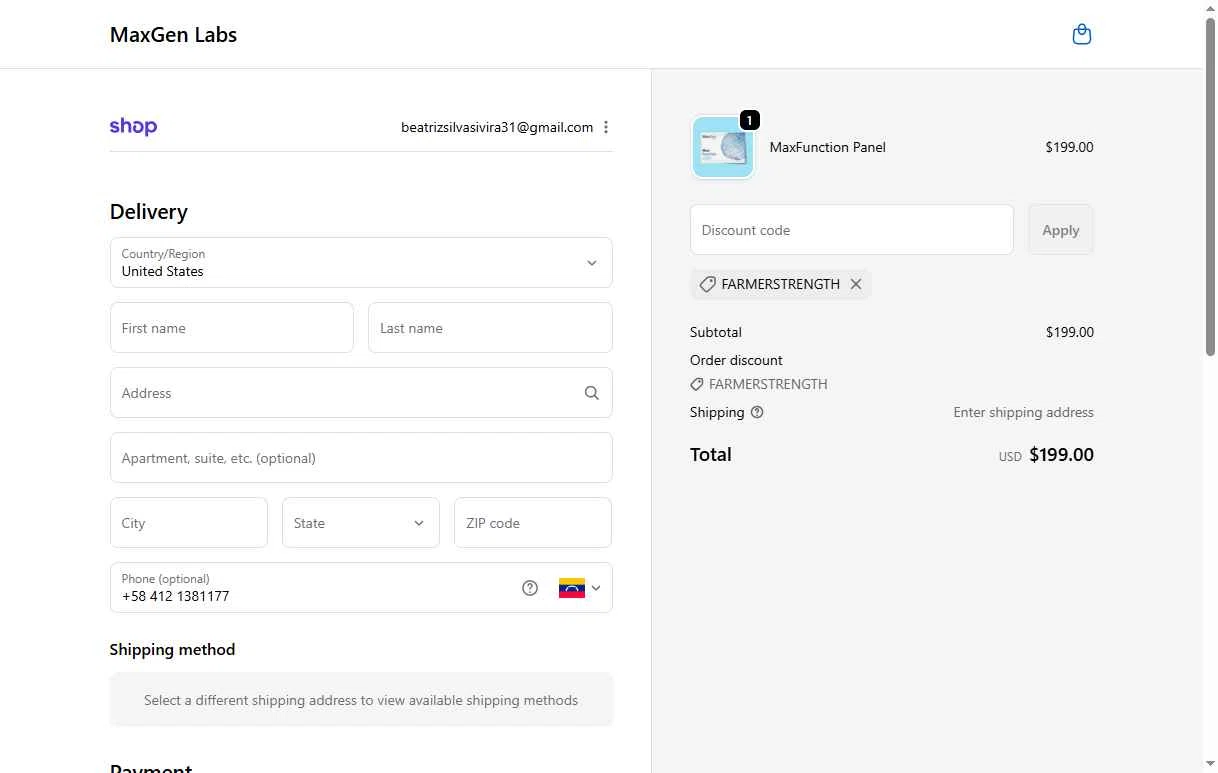Show shipping info help icon
Image resolution: width=1218 pixels, height=773 pixels.
tap(757, 412)
